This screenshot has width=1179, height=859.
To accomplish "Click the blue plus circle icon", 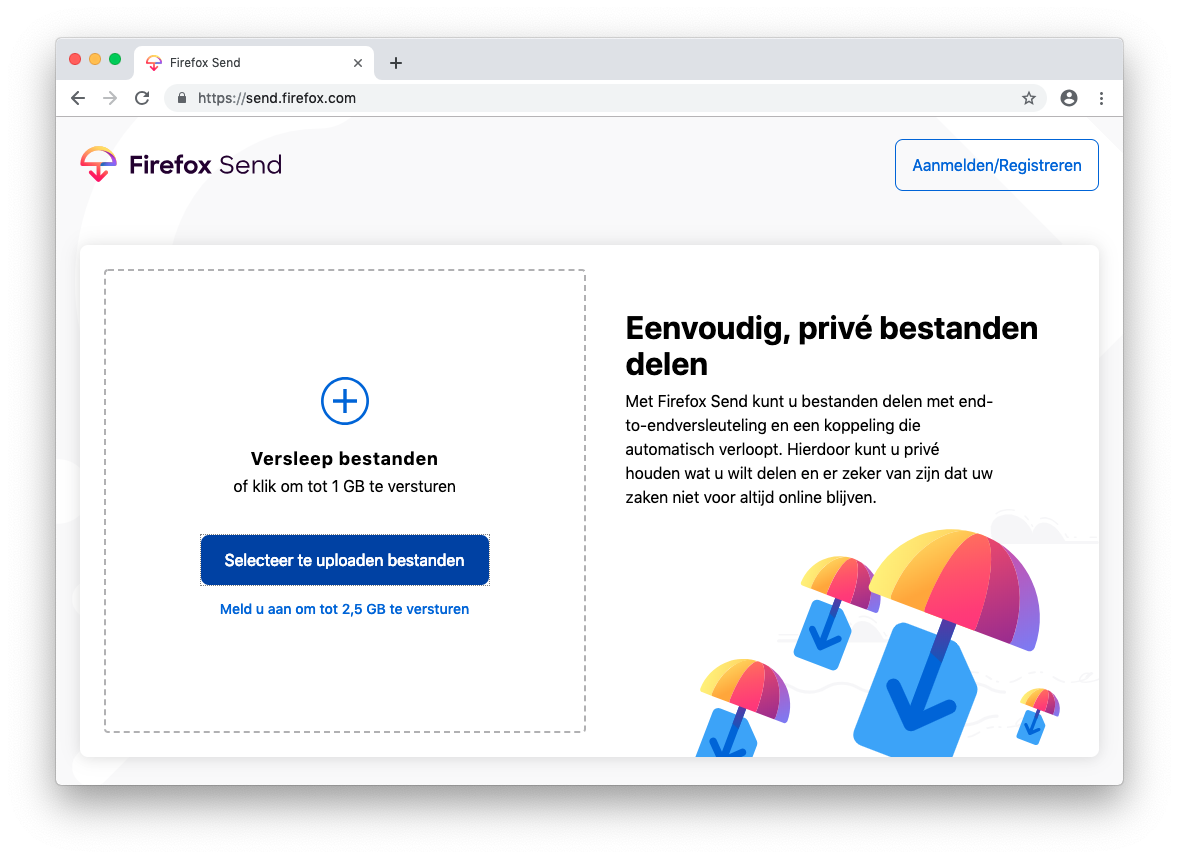I will [345, 401].
